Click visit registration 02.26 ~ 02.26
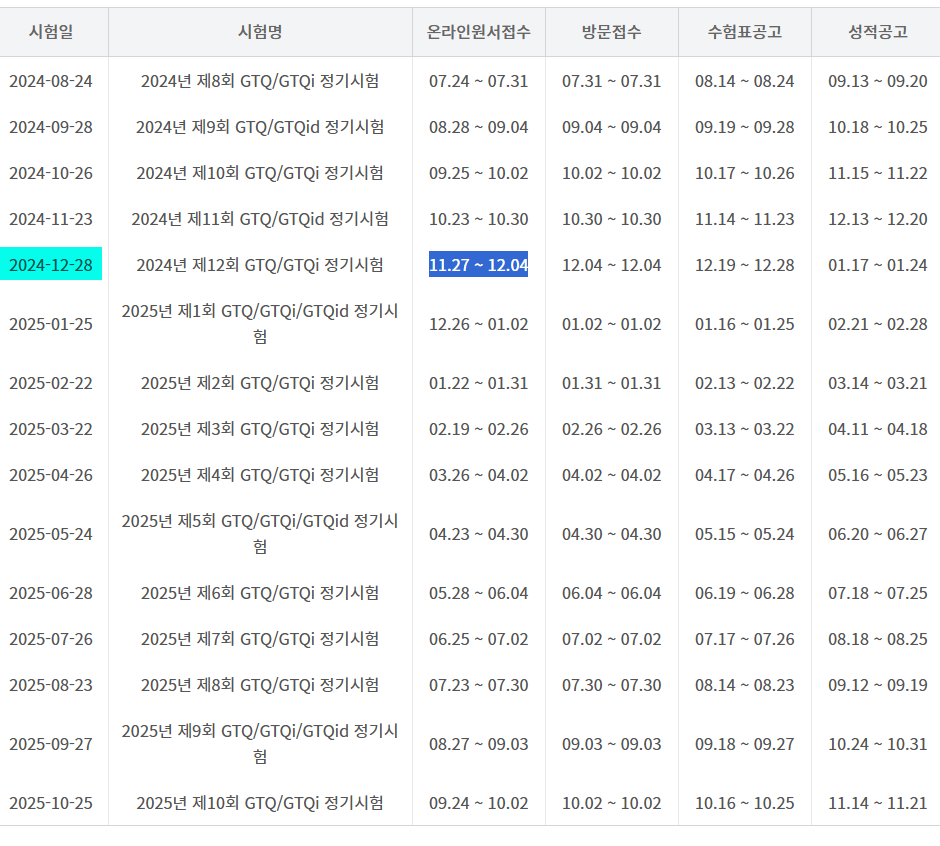This screenshot has width=940, height=846. coord(611,429)
